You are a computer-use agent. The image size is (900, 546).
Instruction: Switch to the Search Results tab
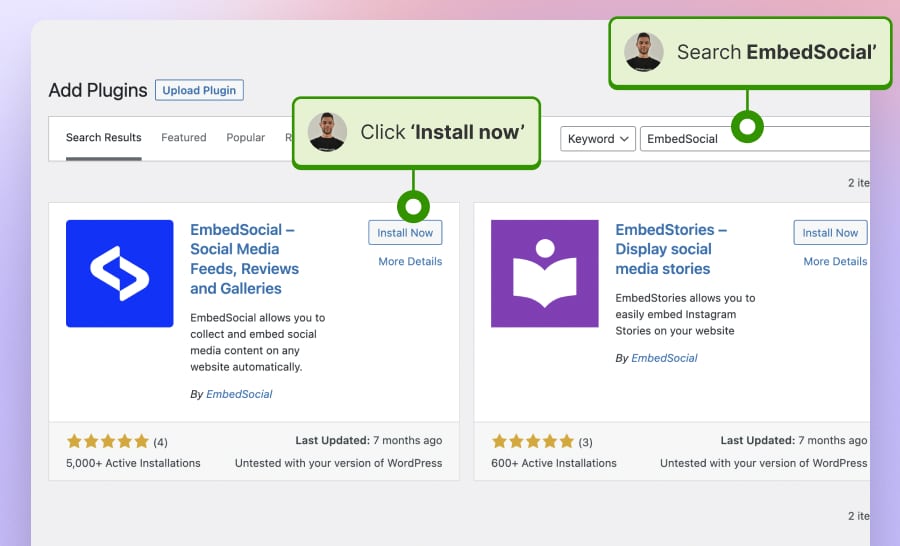pos(103,138)
